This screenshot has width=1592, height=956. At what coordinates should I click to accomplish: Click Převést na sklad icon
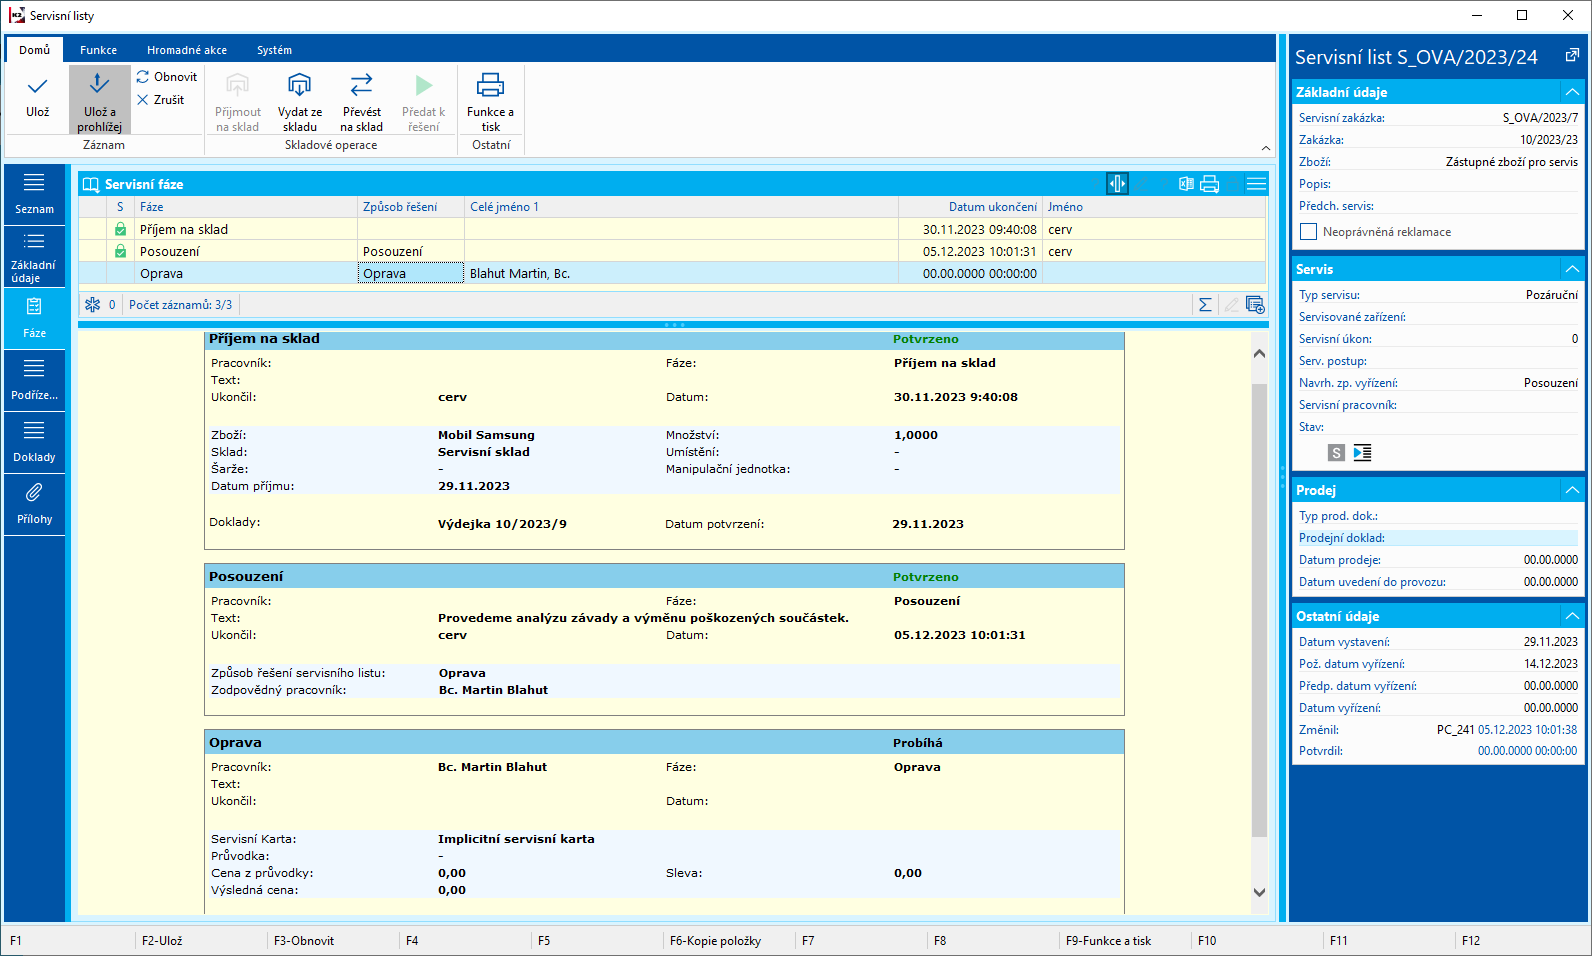coord(361,85)
